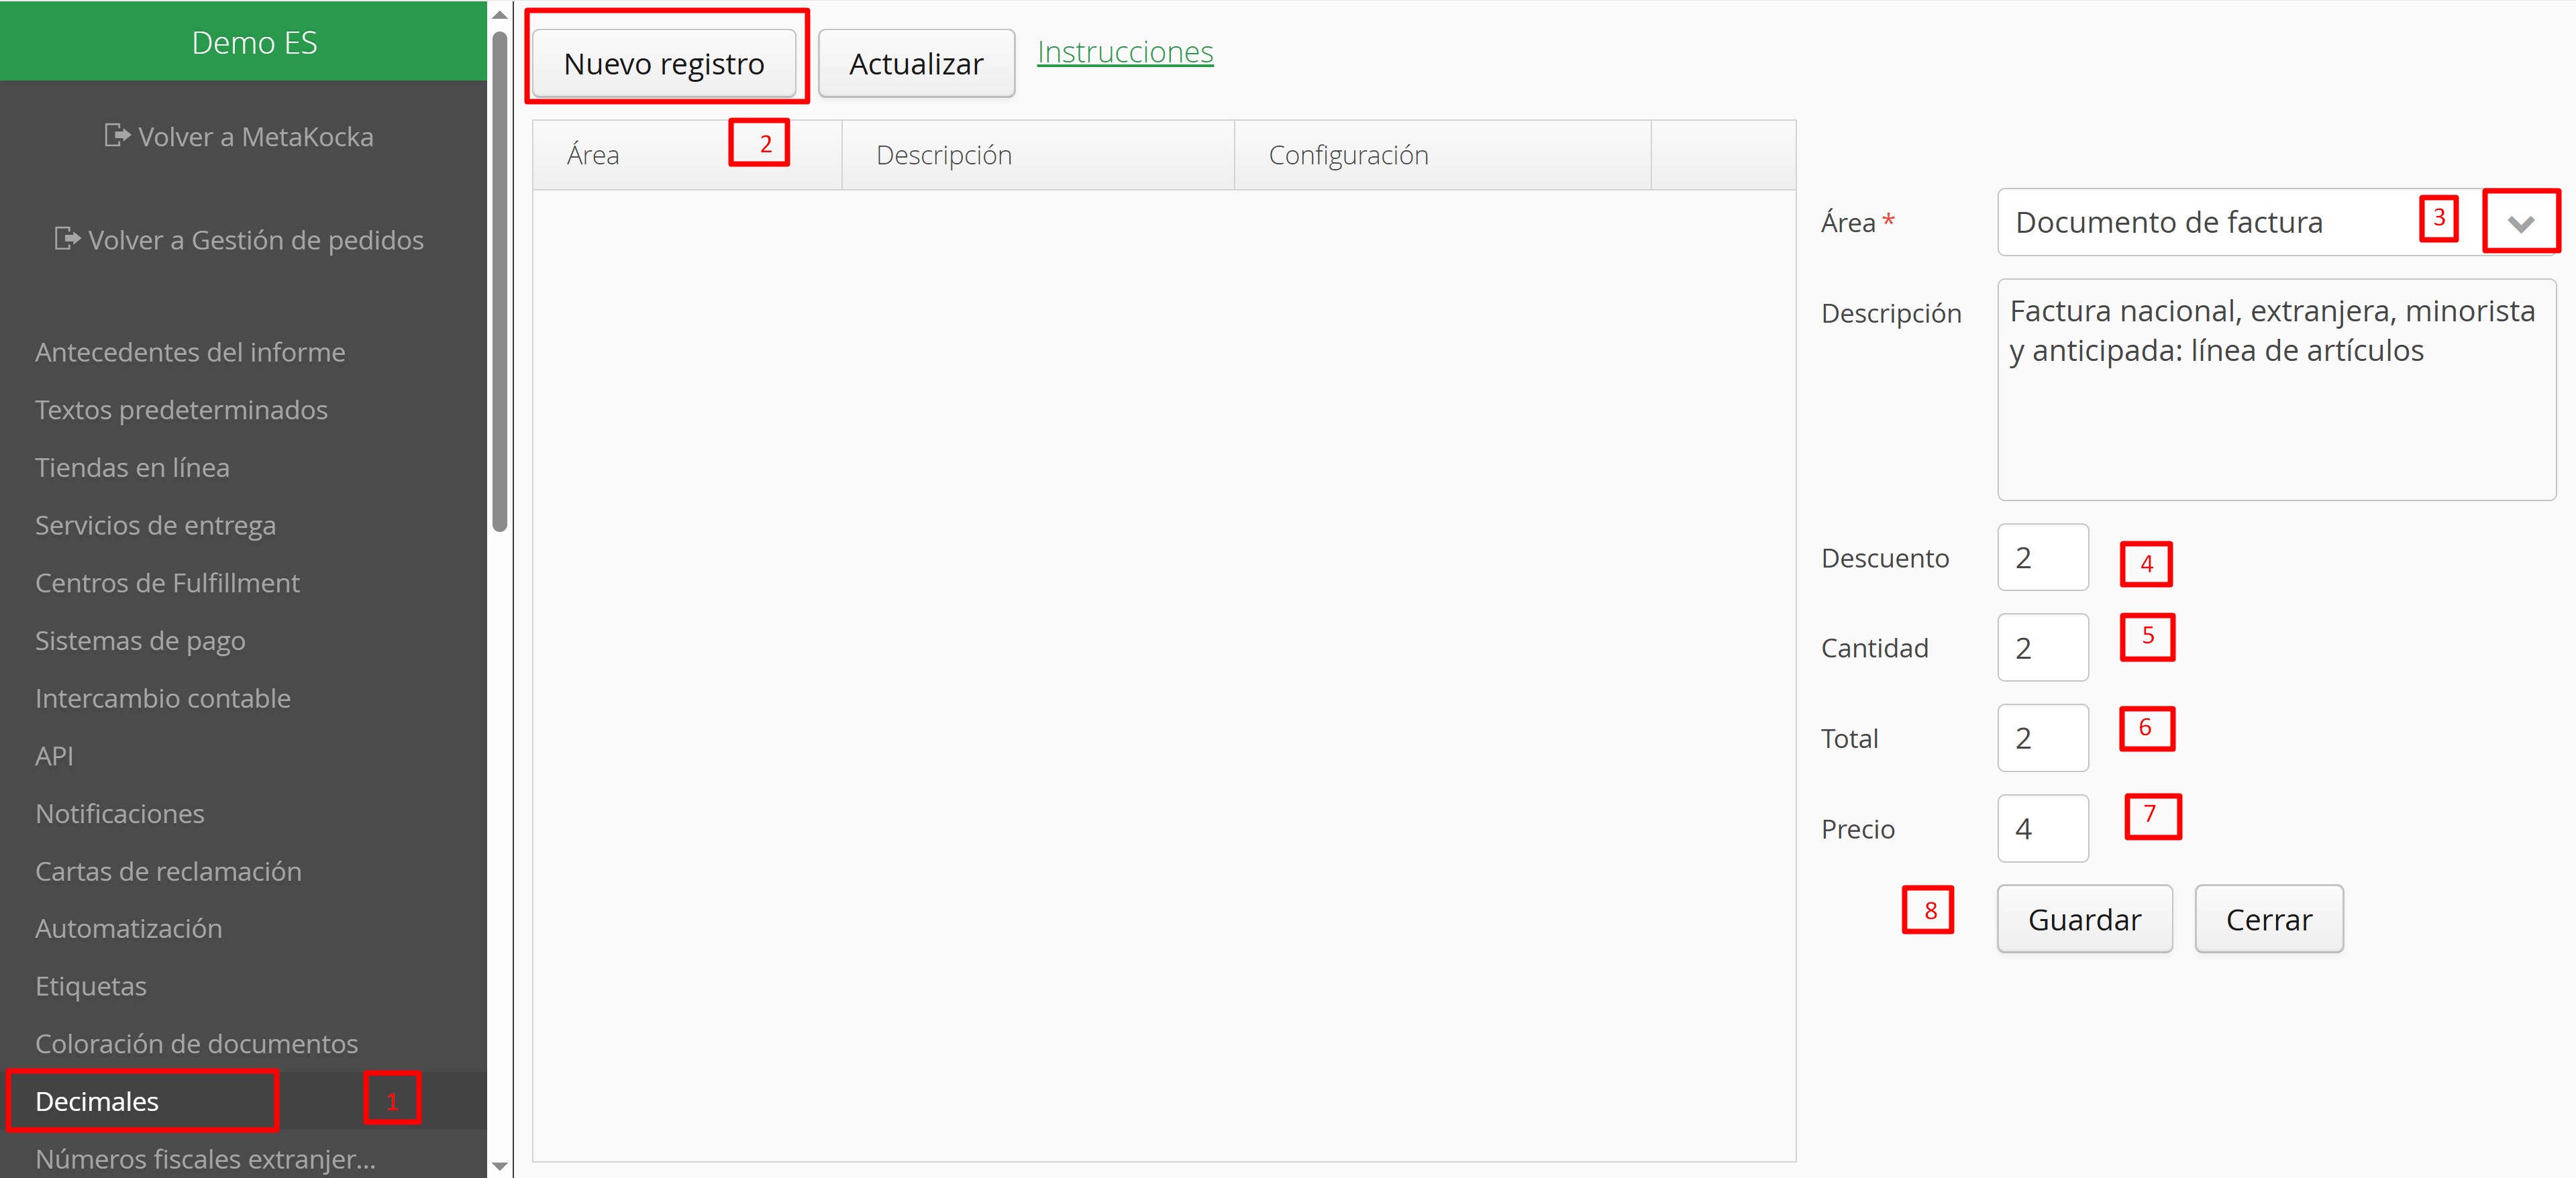Click the sidebar scroll up arrow

pyautogui.click(x=500, y=14)
